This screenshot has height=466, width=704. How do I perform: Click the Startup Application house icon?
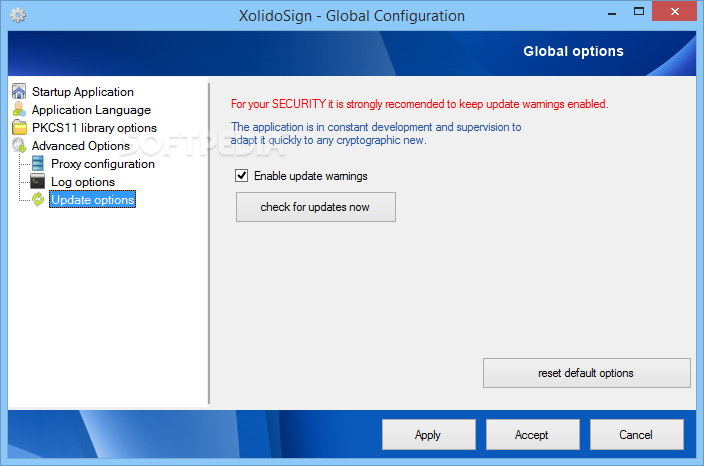click(x=19, y=91)
